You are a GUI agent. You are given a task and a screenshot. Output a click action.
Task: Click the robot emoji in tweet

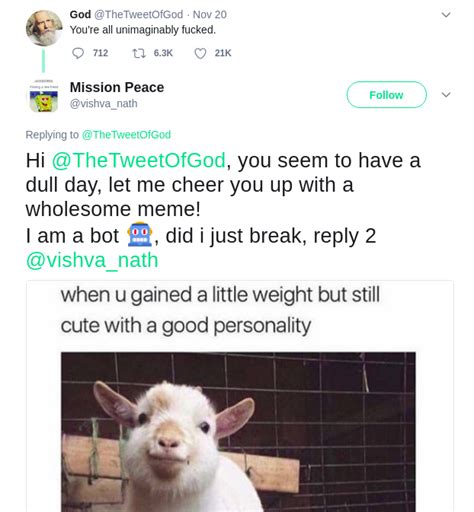(140, 235)
